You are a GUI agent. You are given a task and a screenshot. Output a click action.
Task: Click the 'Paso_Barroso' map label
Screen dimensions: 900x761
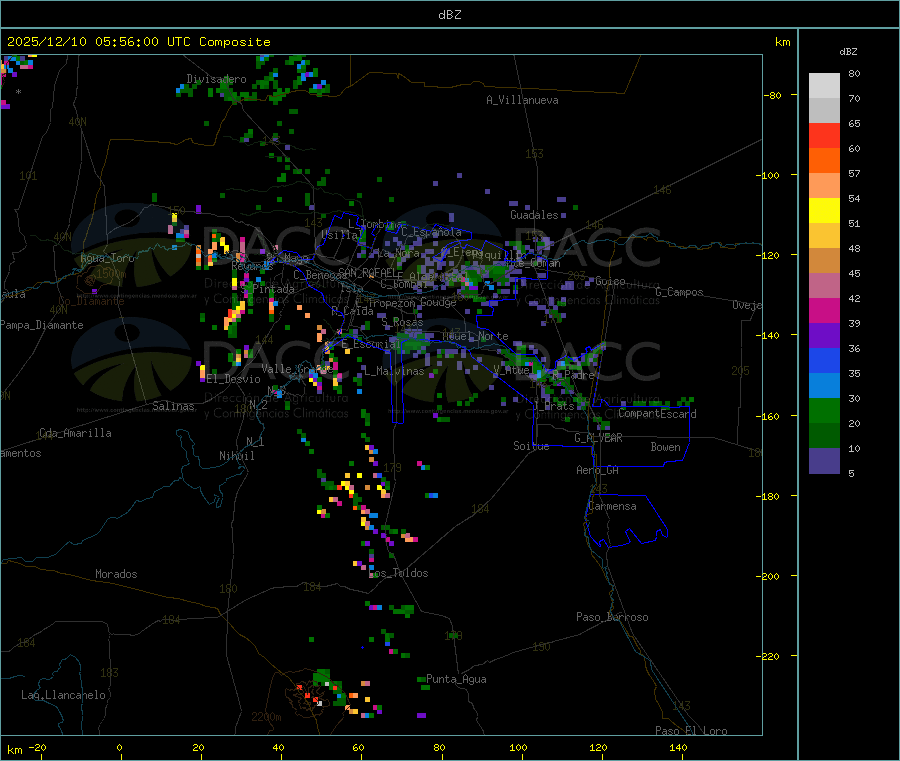click(612, 617)
